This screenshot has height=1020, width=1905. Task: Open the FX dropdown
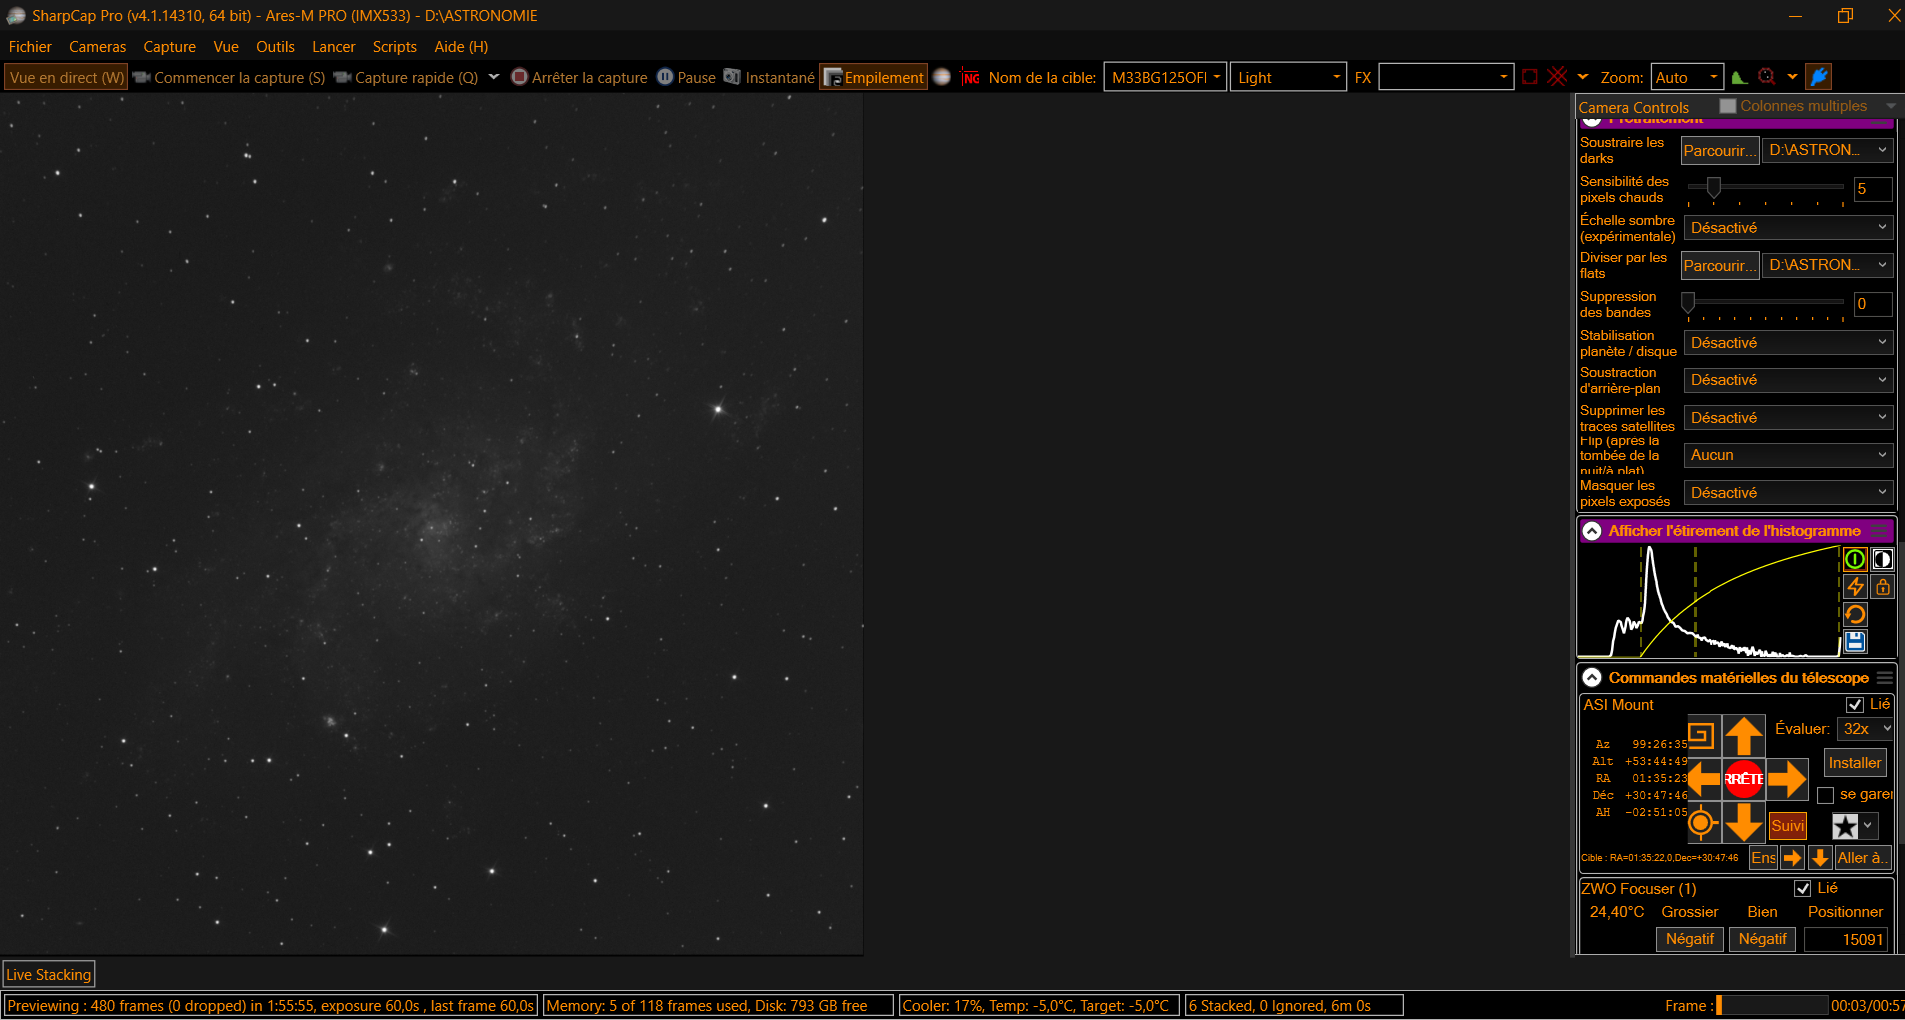1446,77
